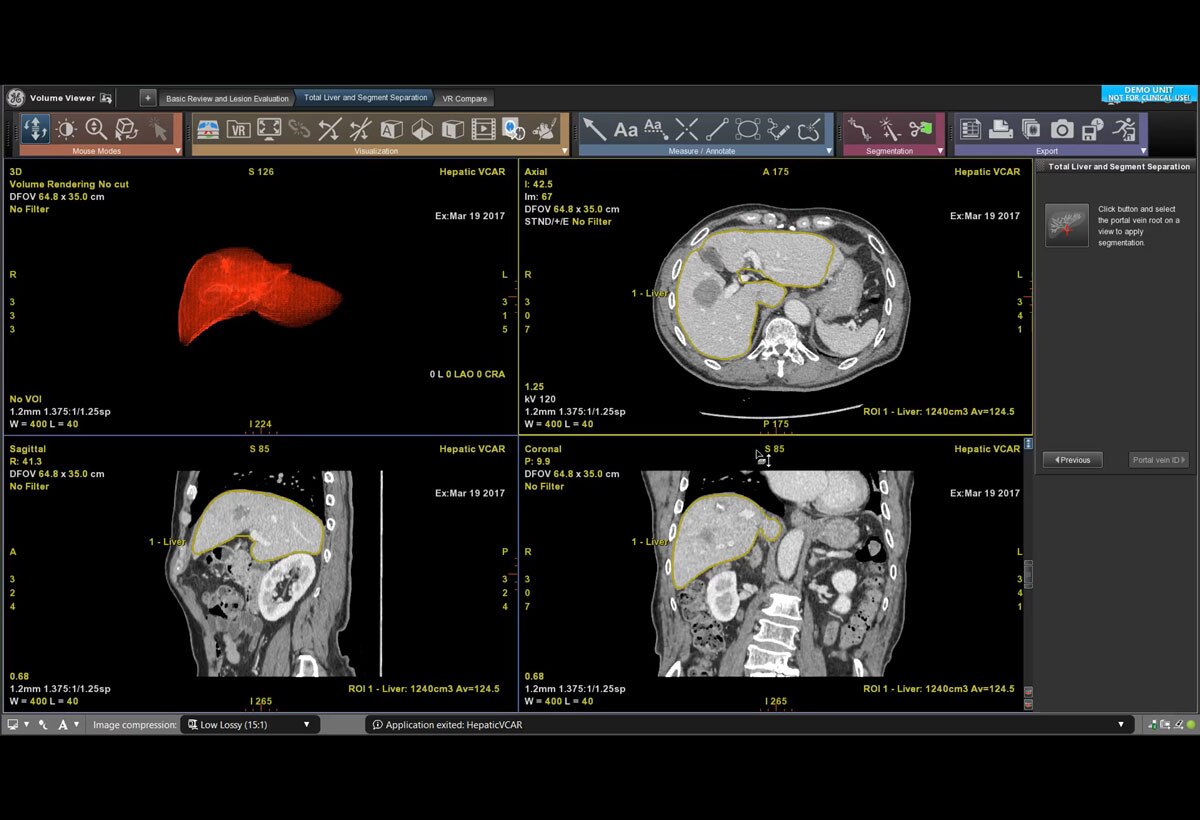Click the coronal view vertical slice scrollbar

(x=1028, y=573)
